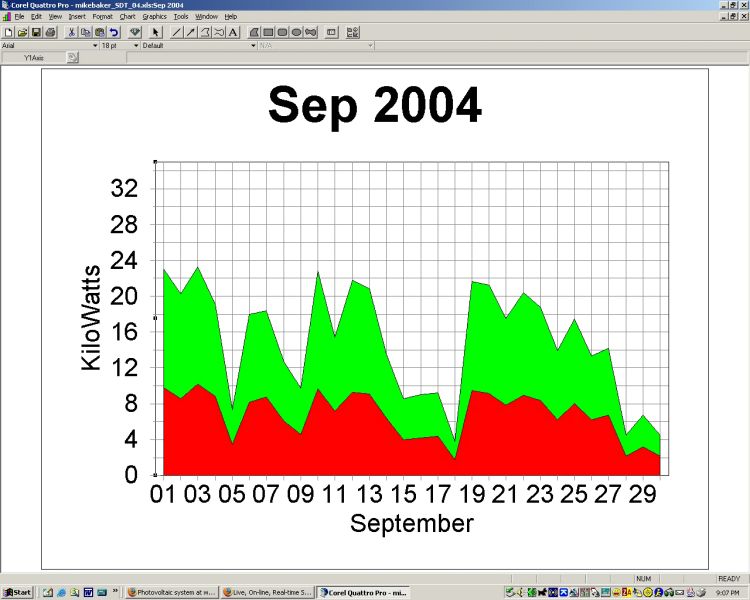This screenshot has height=600, width=750.
Task: Open the Chart menu
Action: pyautogui.click(x=127, y=17)
